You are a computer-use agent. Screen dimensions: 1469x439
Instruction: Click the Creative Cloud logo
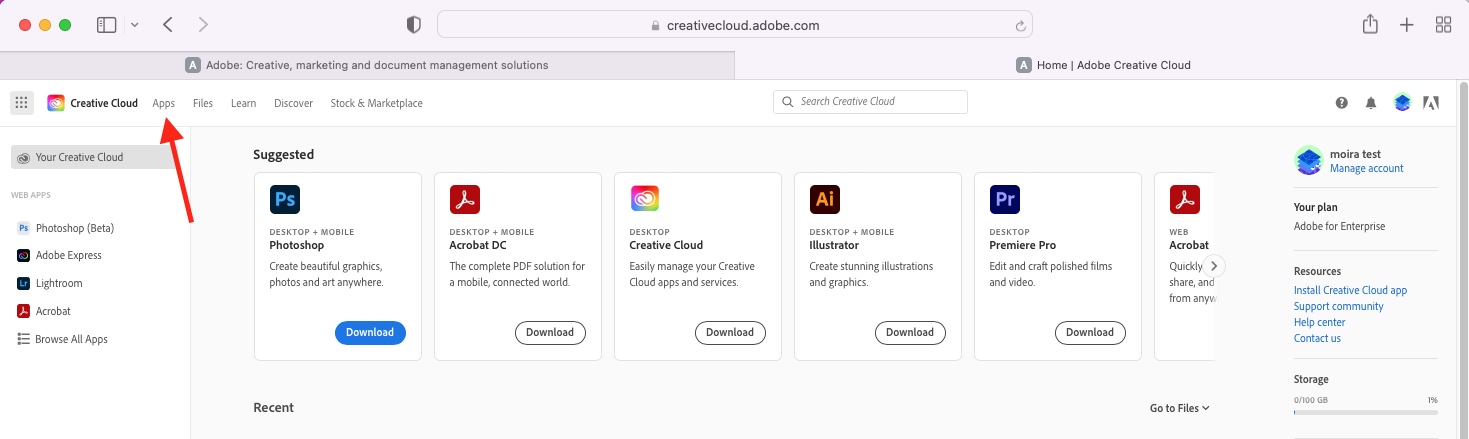tap(56, 103)
